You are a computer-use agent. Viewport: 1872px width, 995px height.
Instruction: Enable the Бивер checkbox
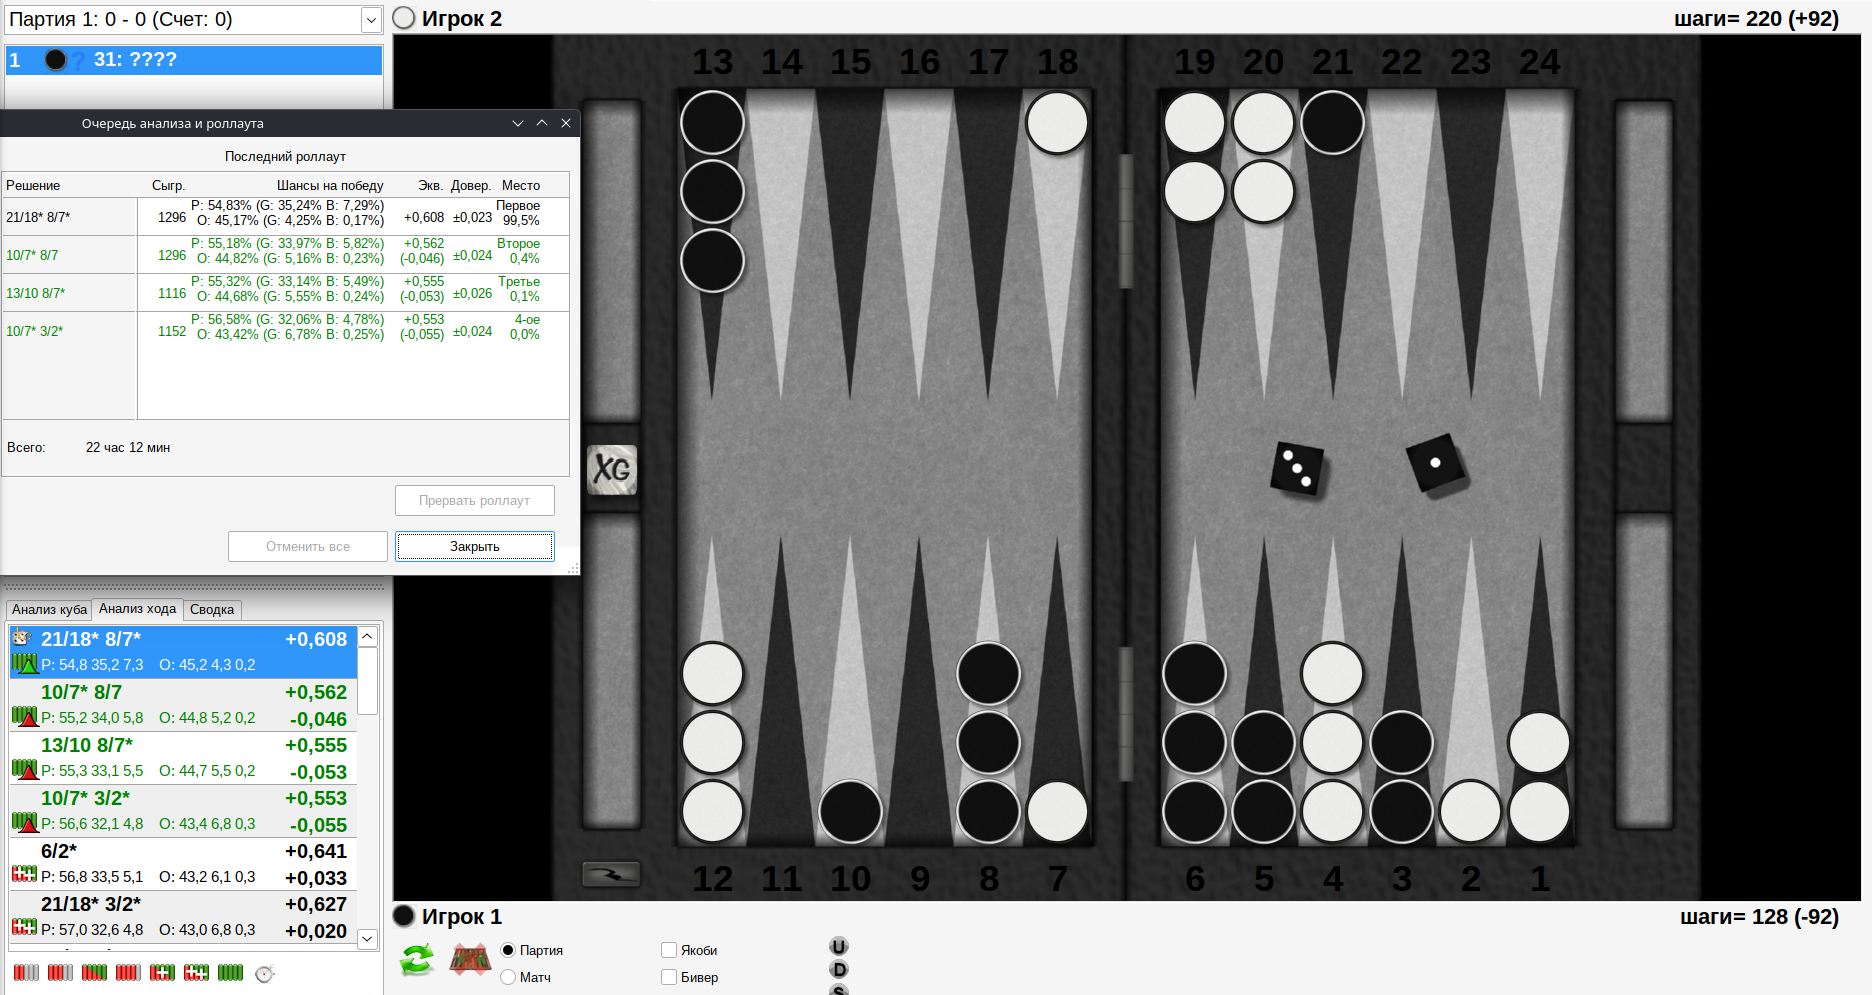(669, 977)
